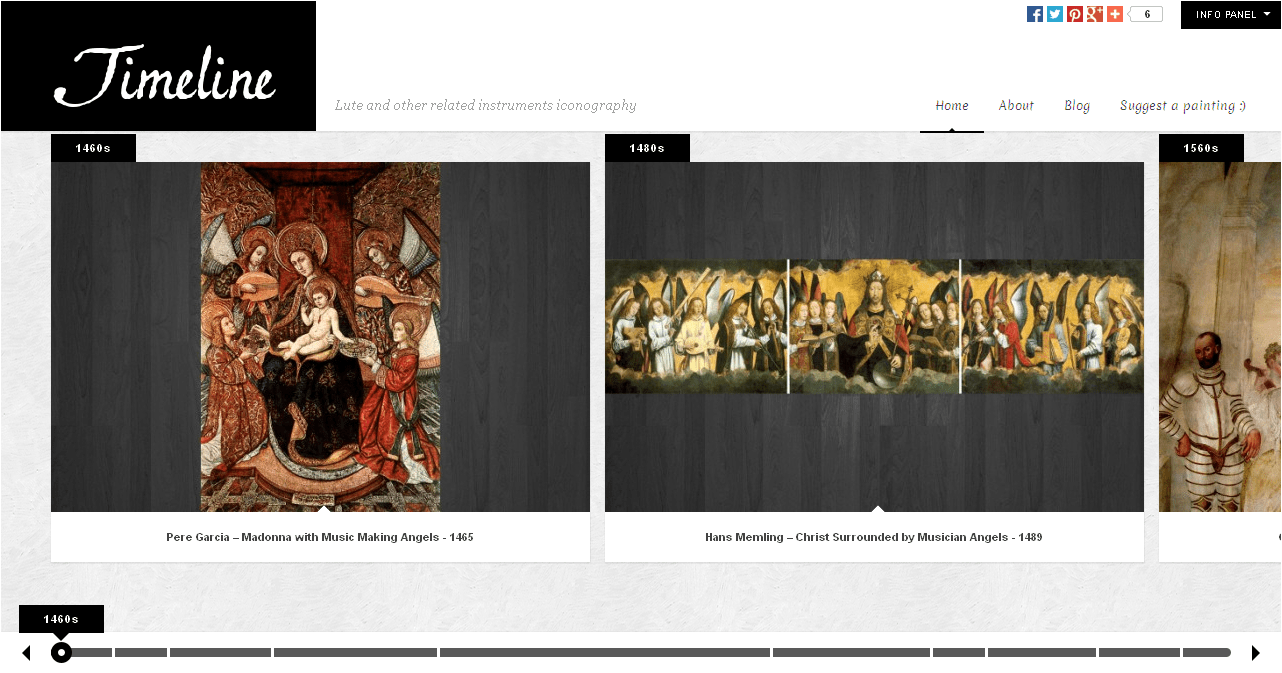Advance timeline with right arrow
1282x673 pixels.
pos(1256,653)
